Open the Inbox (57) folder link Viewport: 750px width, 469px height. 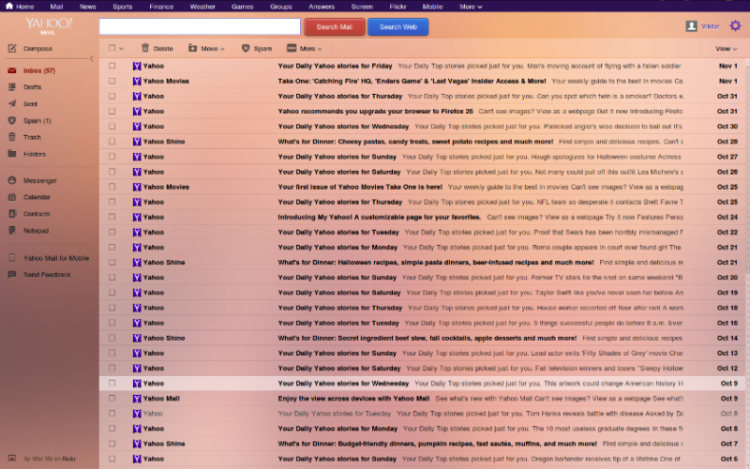point(39,70)
